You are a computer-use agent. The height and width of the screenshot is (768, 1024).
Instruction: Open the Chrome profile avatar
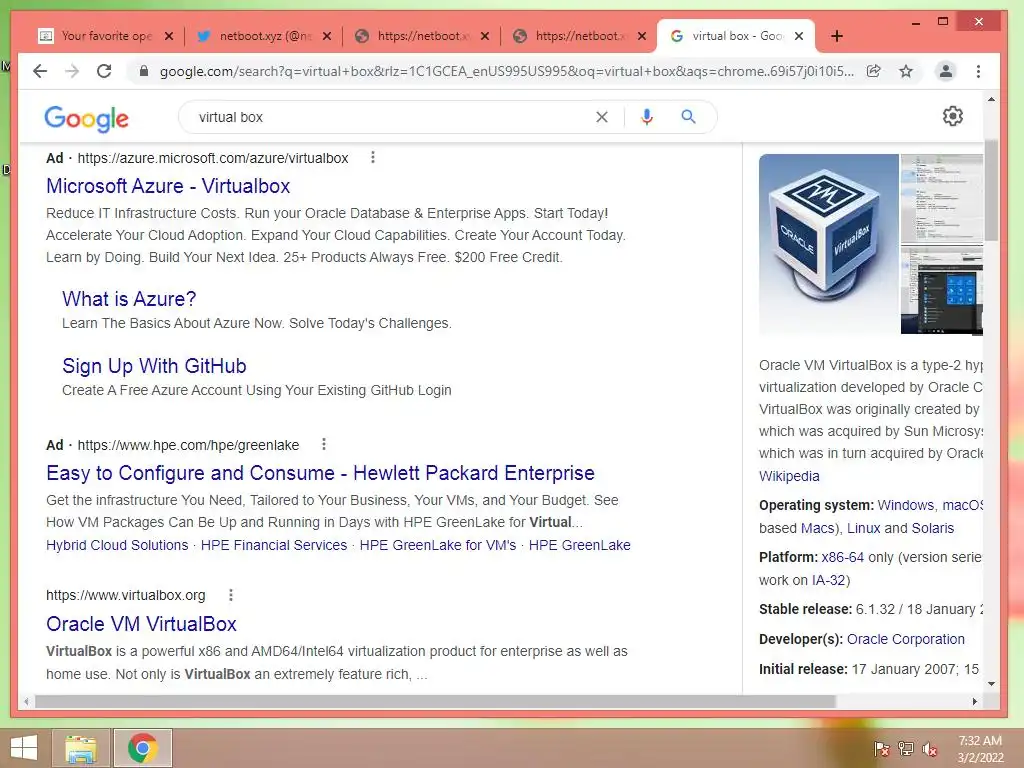click(945, 71)
